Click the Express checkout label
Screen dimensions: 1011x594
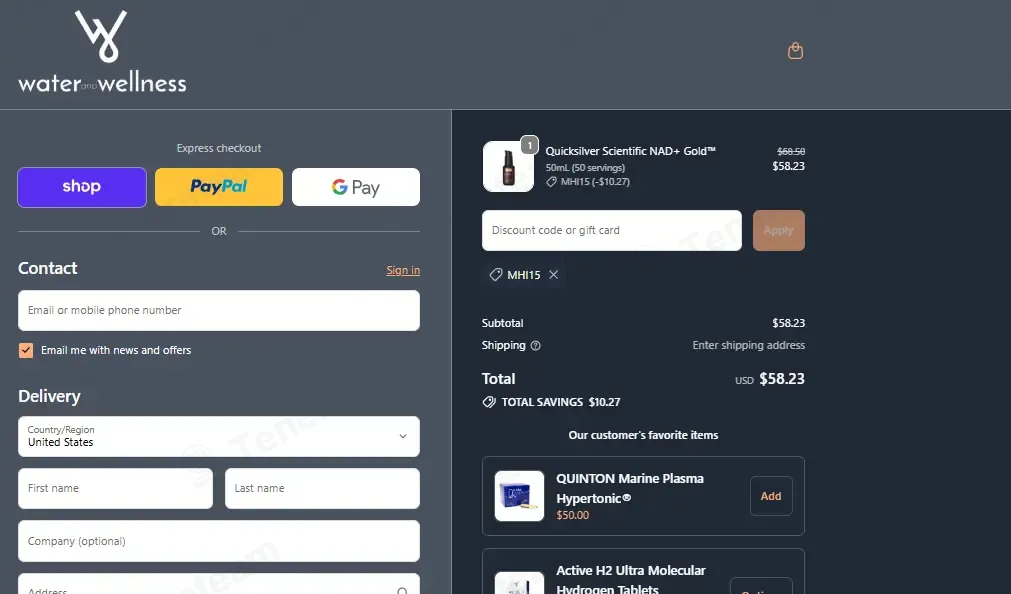tap(219, 148)
